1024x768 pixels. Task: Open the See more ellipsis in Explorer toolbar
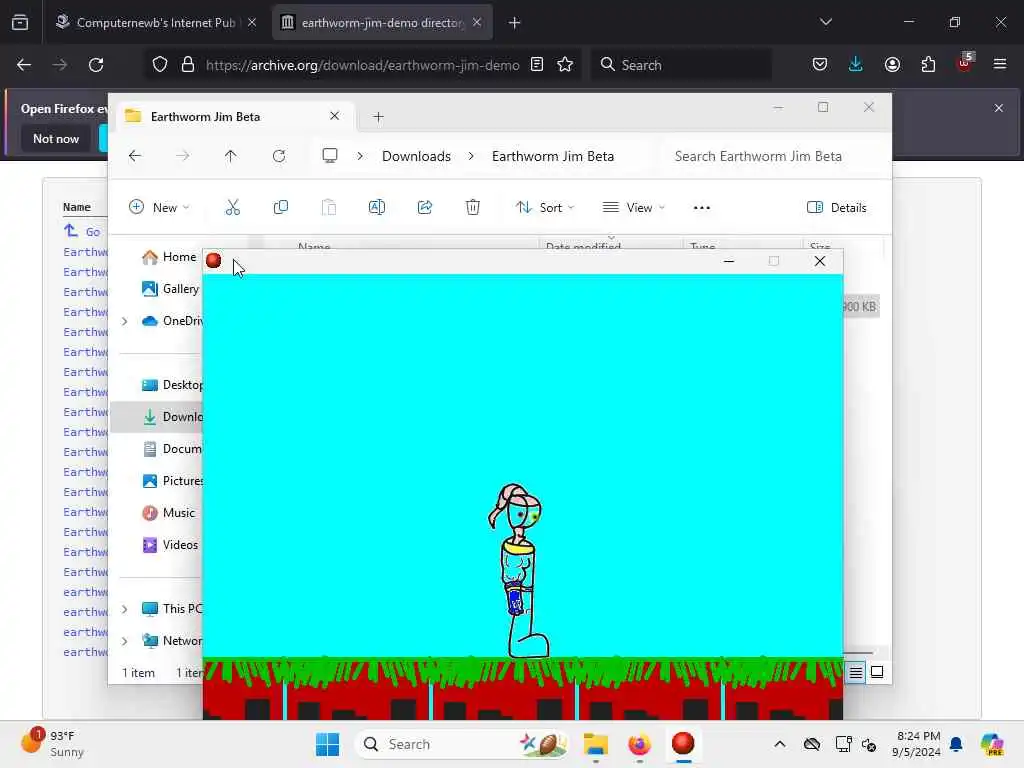pos(701,208)
